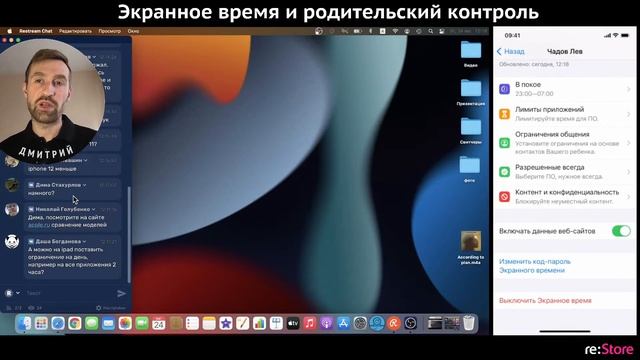Image resolution: width=640 pixels, height=360 pixels.
Task: Open Reminders app in the Dock
Action: pos(192,324)
